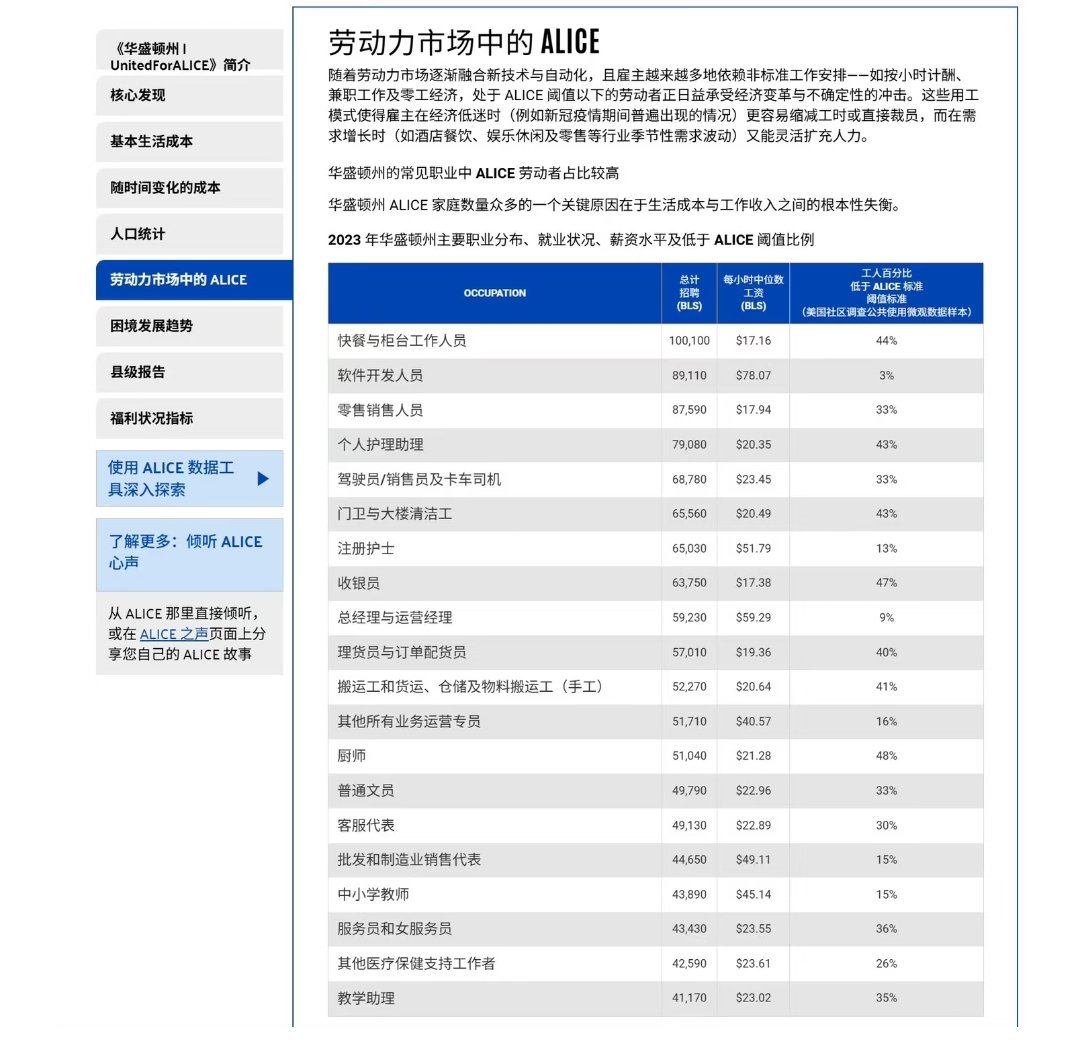Click the 个人护理助理 row label
The width and height of the screenshot is (1080, 1040).
(x=380, y=445)
